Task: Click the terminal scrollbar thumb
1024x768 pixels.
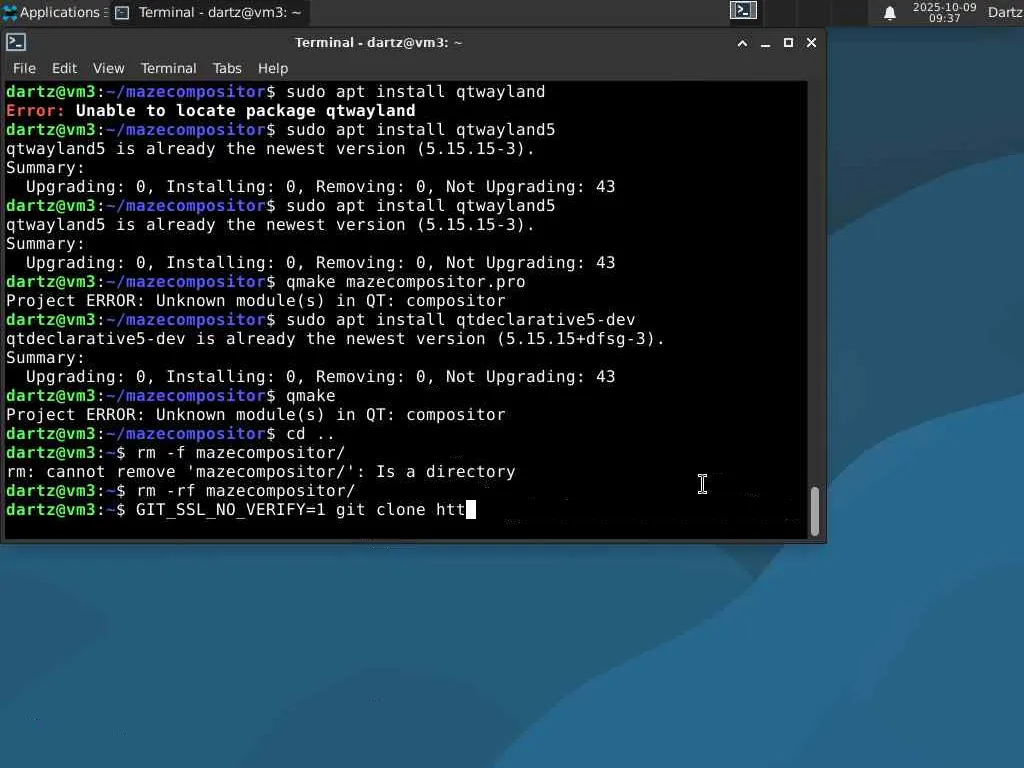Action: point(814,511)
